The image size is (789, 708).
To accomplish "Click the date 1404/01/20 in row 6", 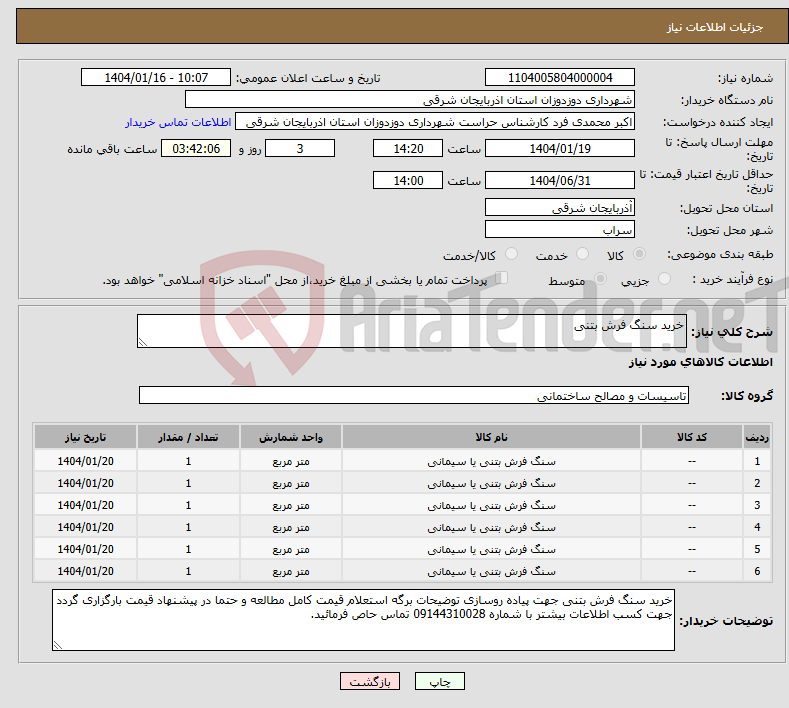I will click(x=85, y=571).
